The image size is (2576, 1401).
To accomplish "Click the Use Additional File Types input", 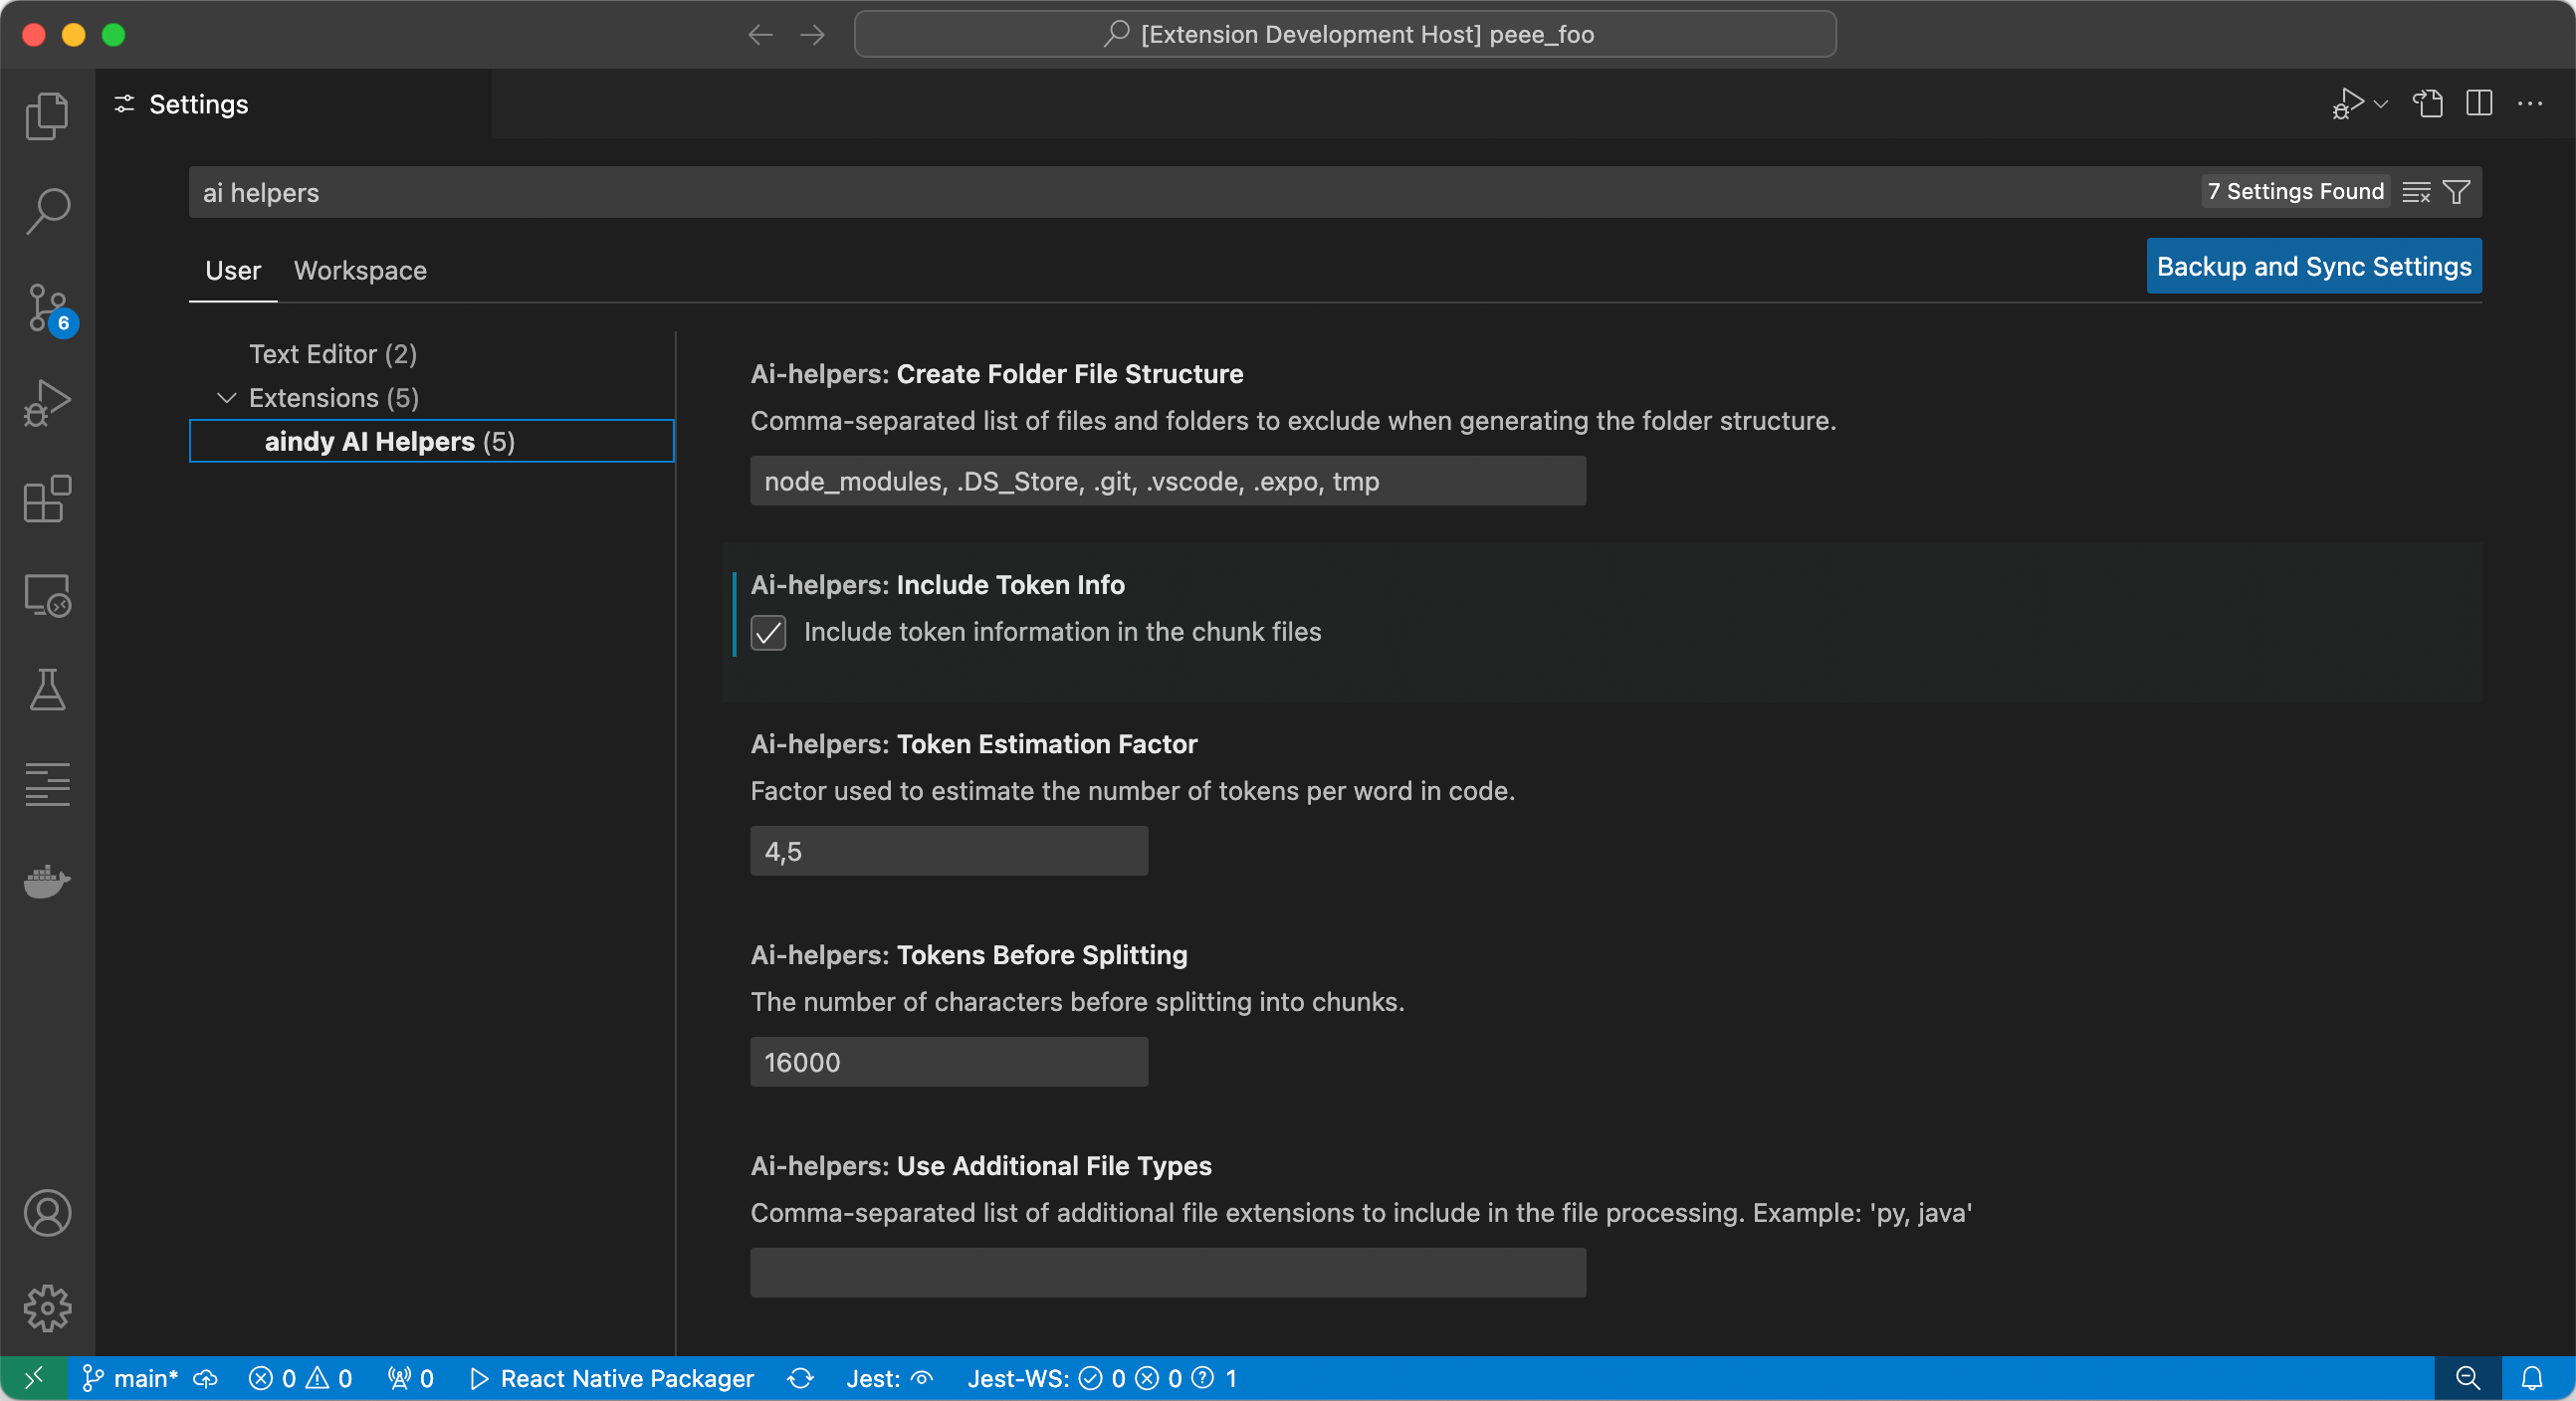I will click(1167, 1273).
